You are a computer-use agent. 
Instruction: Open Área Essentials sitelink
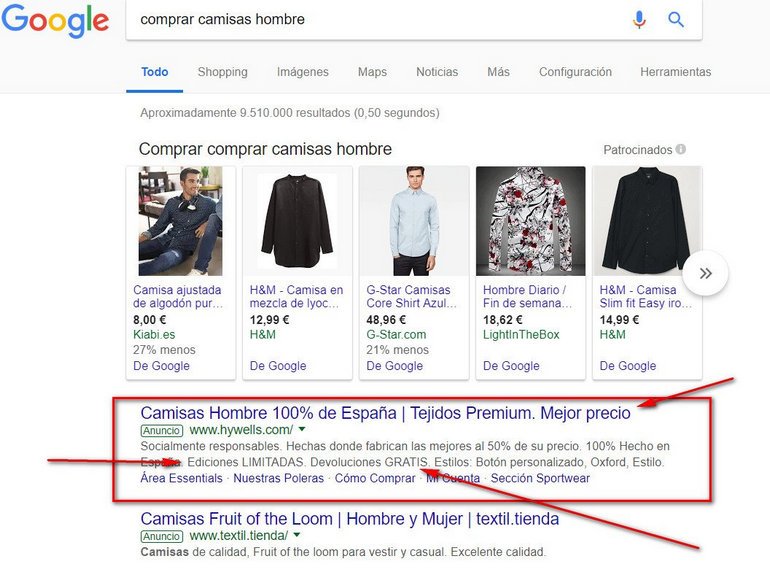click(x=181, y=478)
